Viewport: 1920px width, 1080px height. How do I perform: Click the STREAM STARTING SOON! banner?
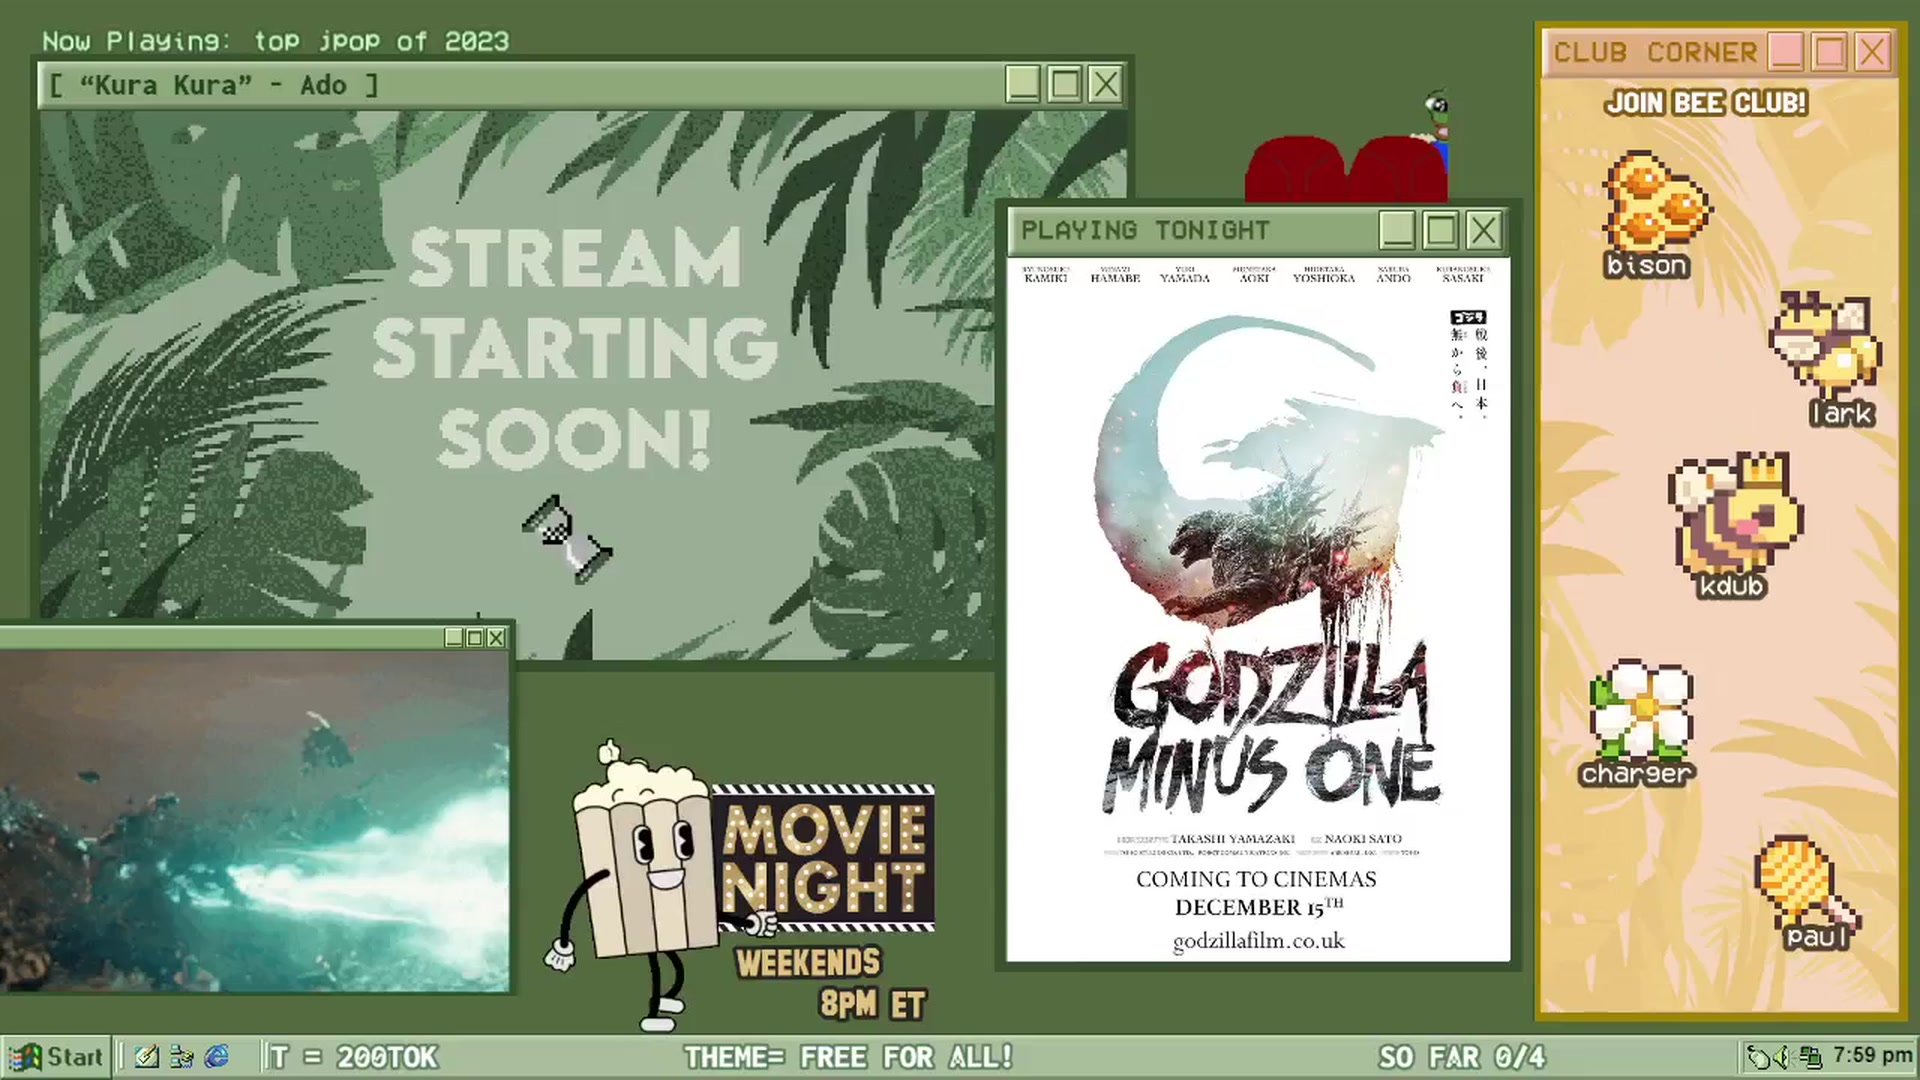click(574, 348)
